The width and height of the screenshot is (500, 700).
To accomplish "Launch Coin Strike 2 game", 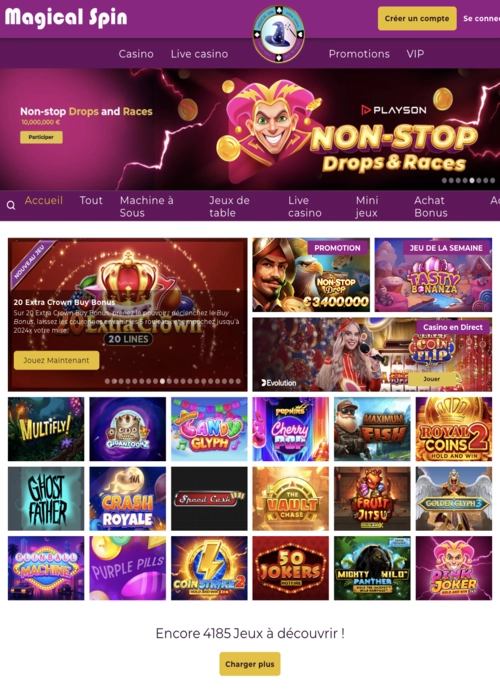I will pos(209,568).
